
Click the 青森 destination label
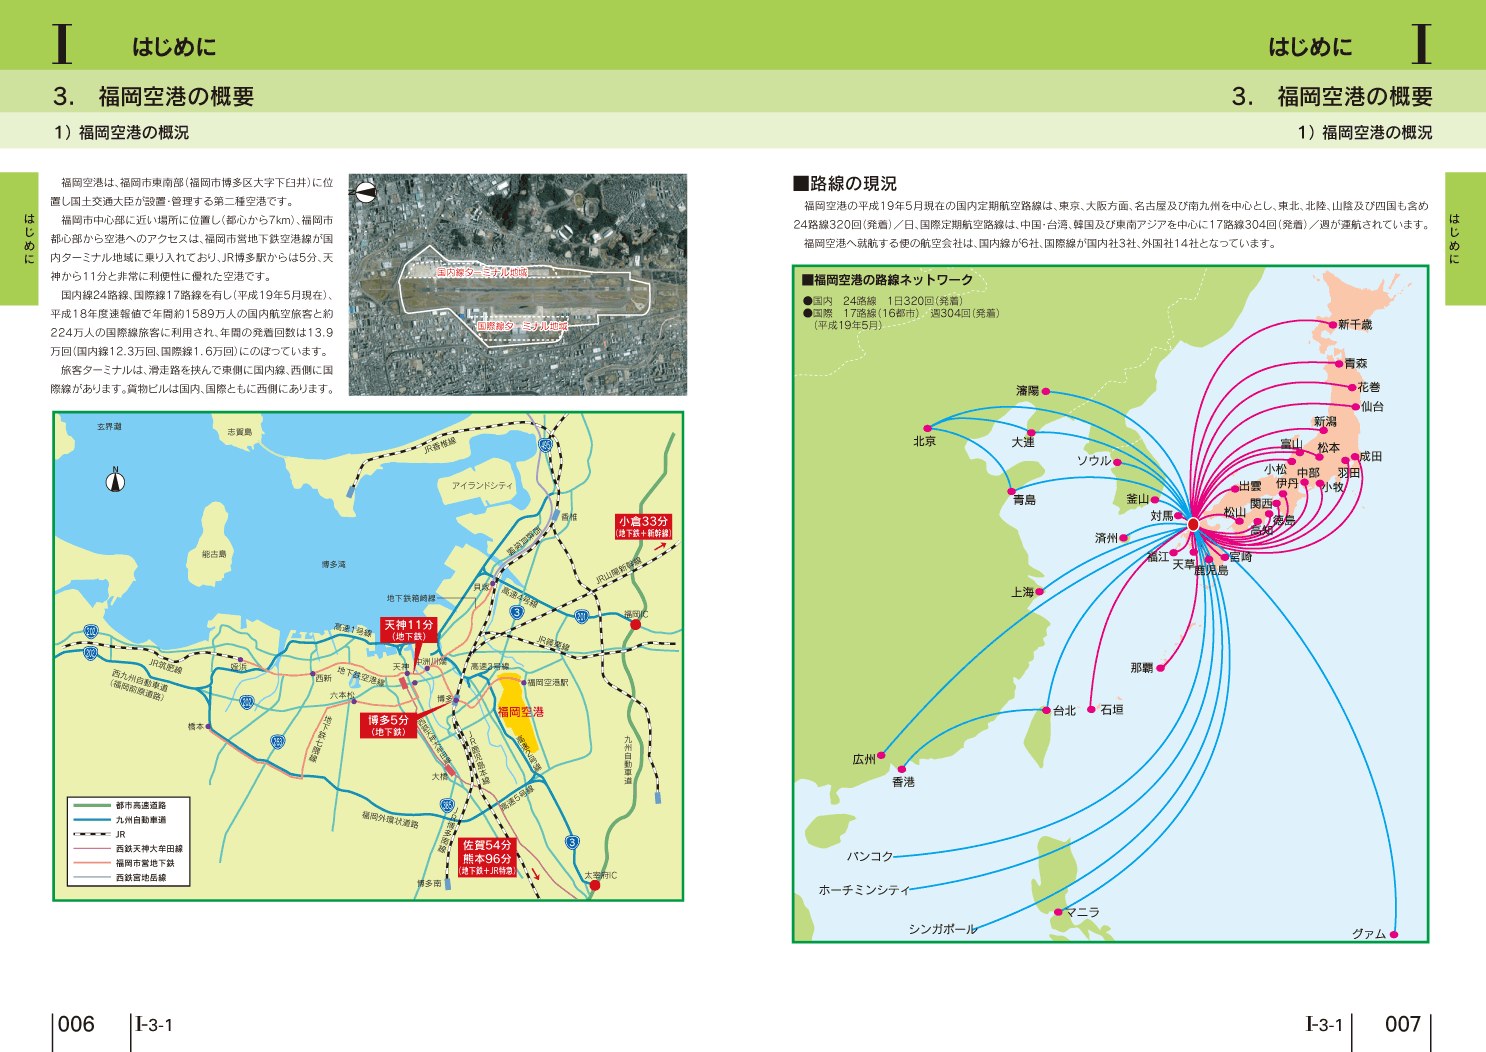1356,363
